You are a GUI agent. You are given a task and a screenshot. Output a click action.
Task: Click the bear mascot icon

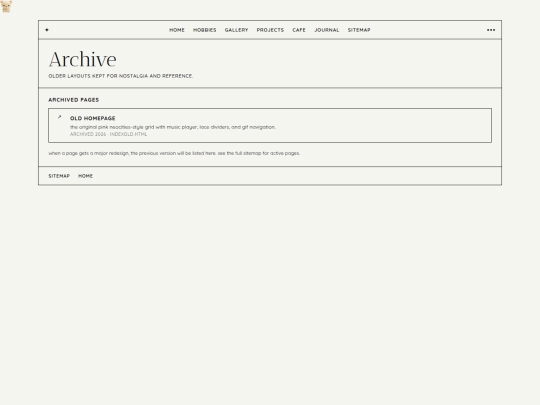point(6,6)
